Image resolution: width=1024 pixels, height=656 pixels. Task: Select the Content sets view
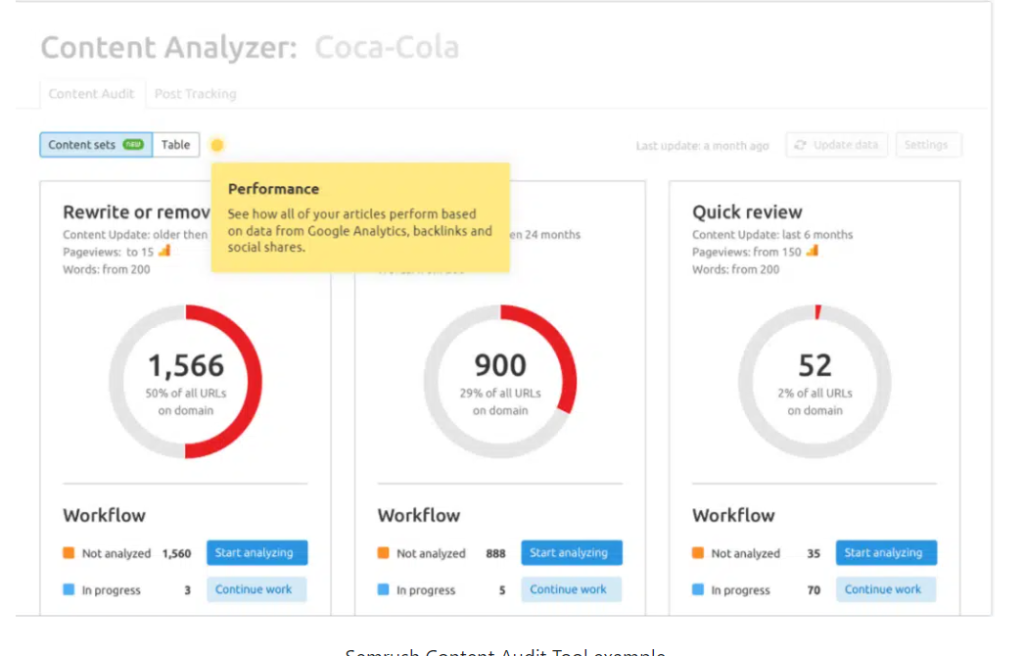[x=96, y=144]
